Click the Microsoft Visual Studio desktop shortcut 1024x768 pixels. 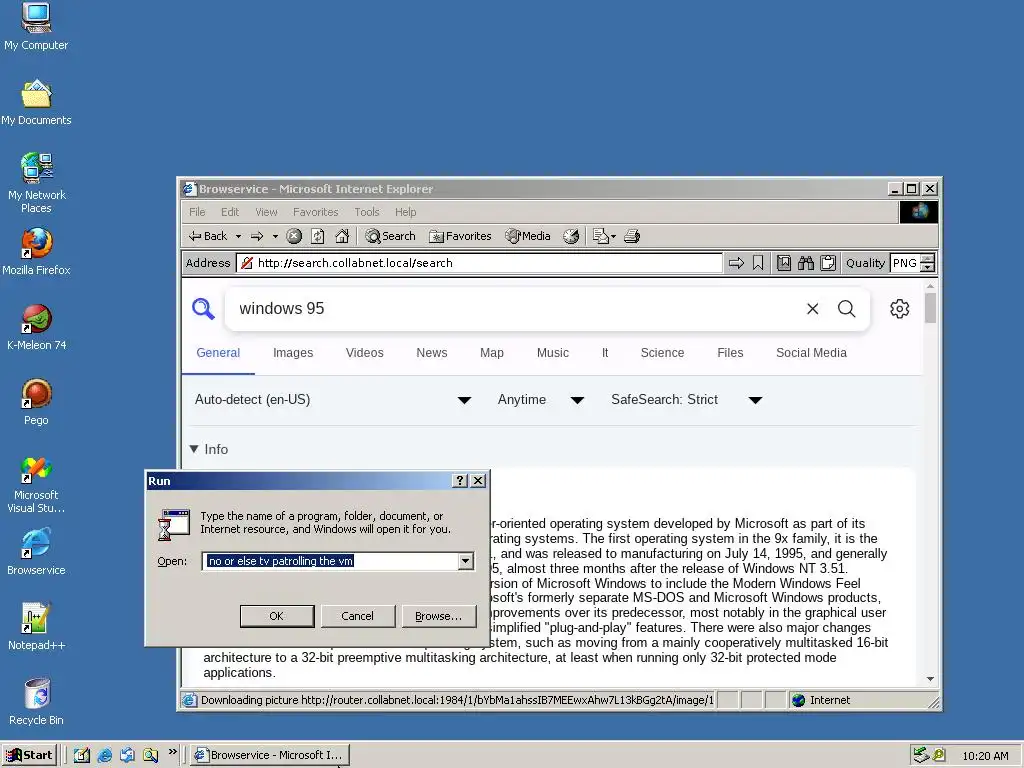coord(36,485)
